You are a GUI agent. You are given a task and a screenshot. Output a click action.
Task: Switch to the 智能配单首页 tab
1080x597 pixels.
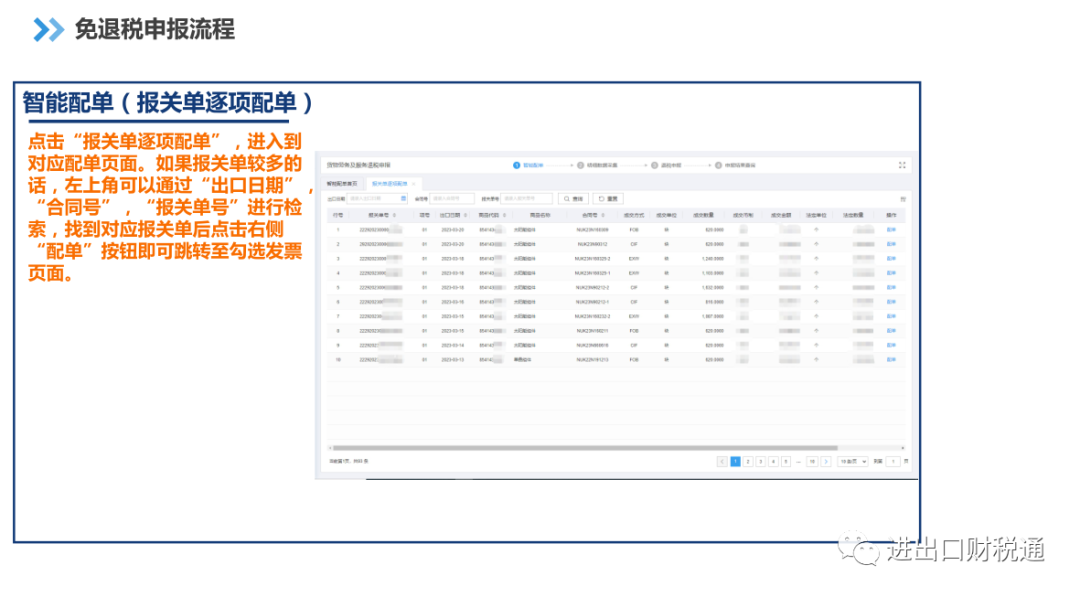[x=342, y=184]
